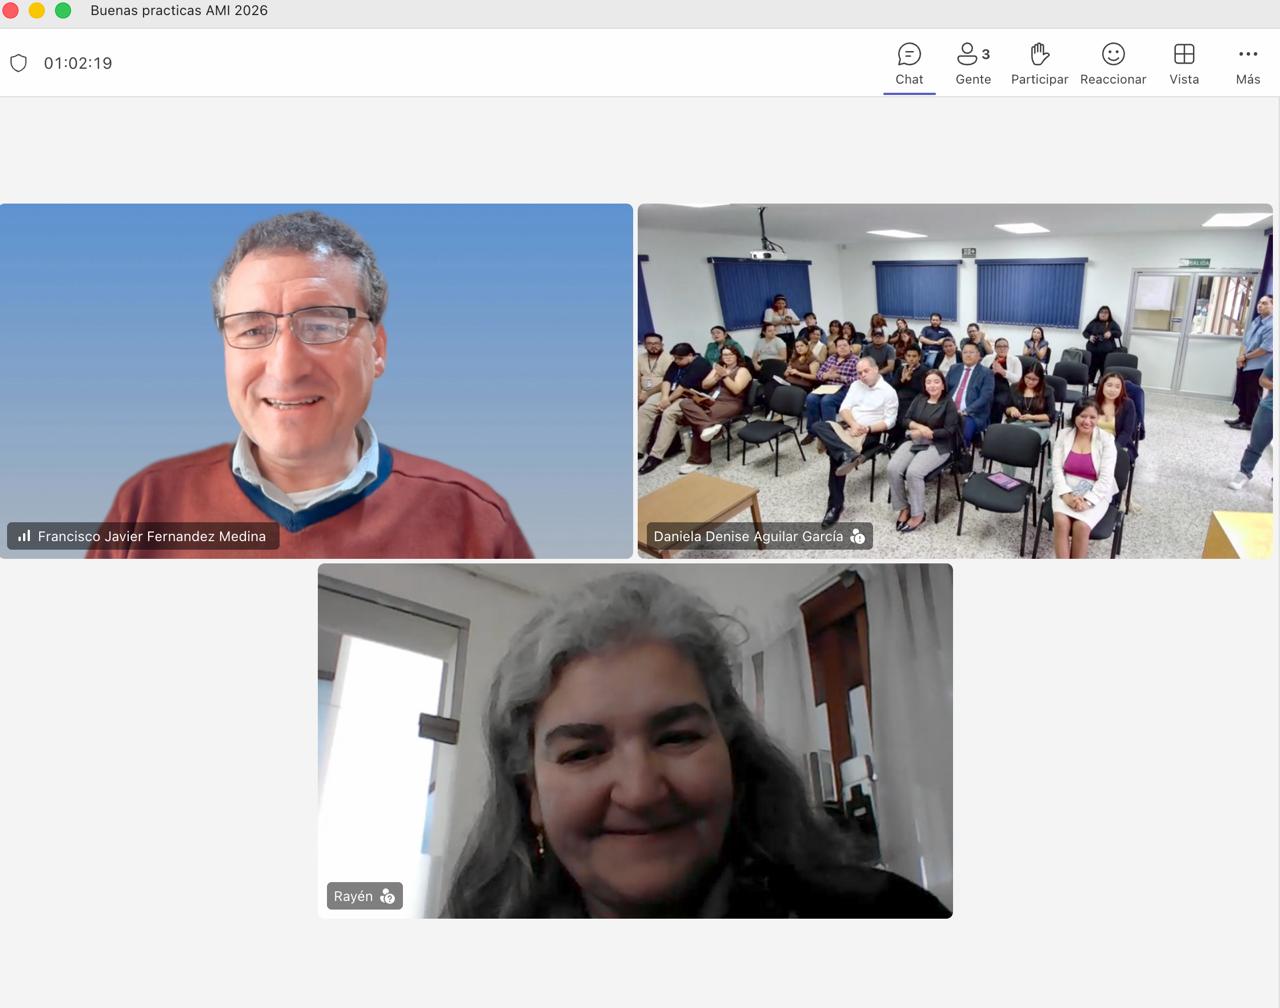Click the window title Buenas practicas AMI 2026
Viewport: 1280px width, 1008px height.
tap(179, 10)
